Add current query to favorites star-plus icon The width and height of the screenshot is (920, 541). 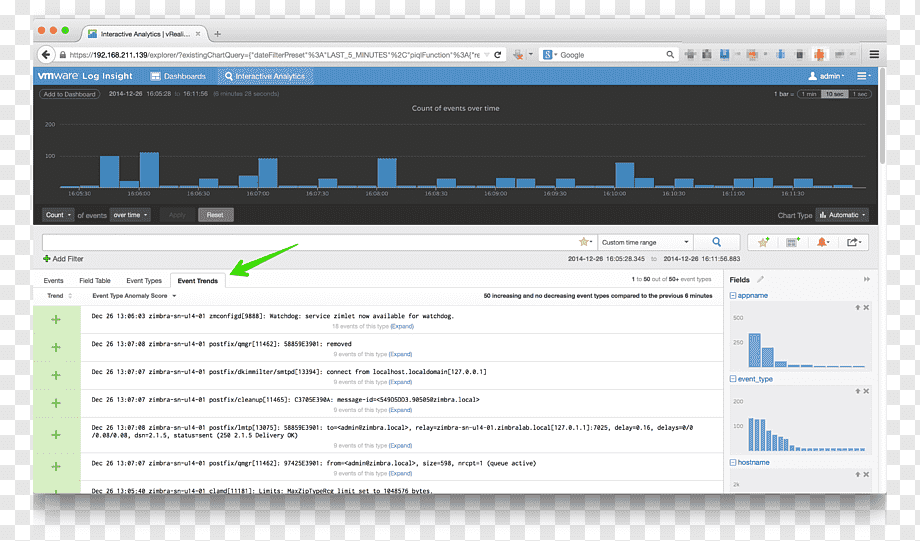(763, 242)
